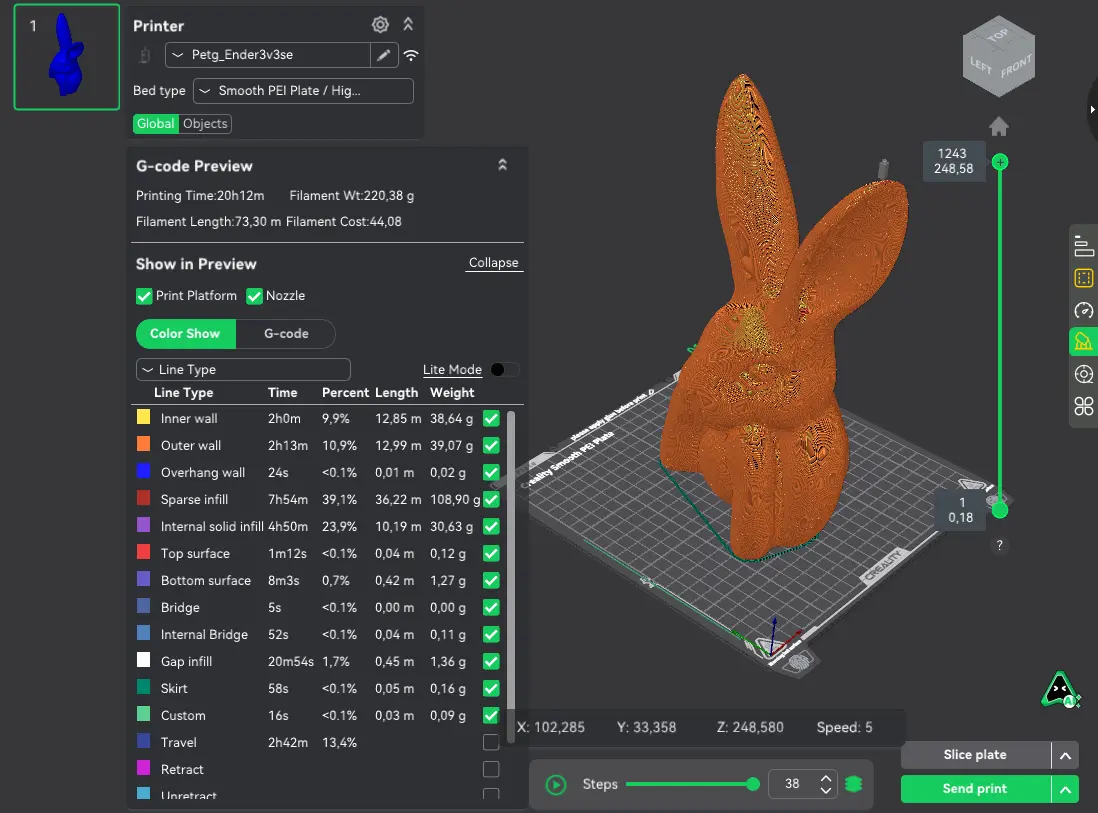
Task: Click the Steps value field showing 38
Action: tap(793, 784)
